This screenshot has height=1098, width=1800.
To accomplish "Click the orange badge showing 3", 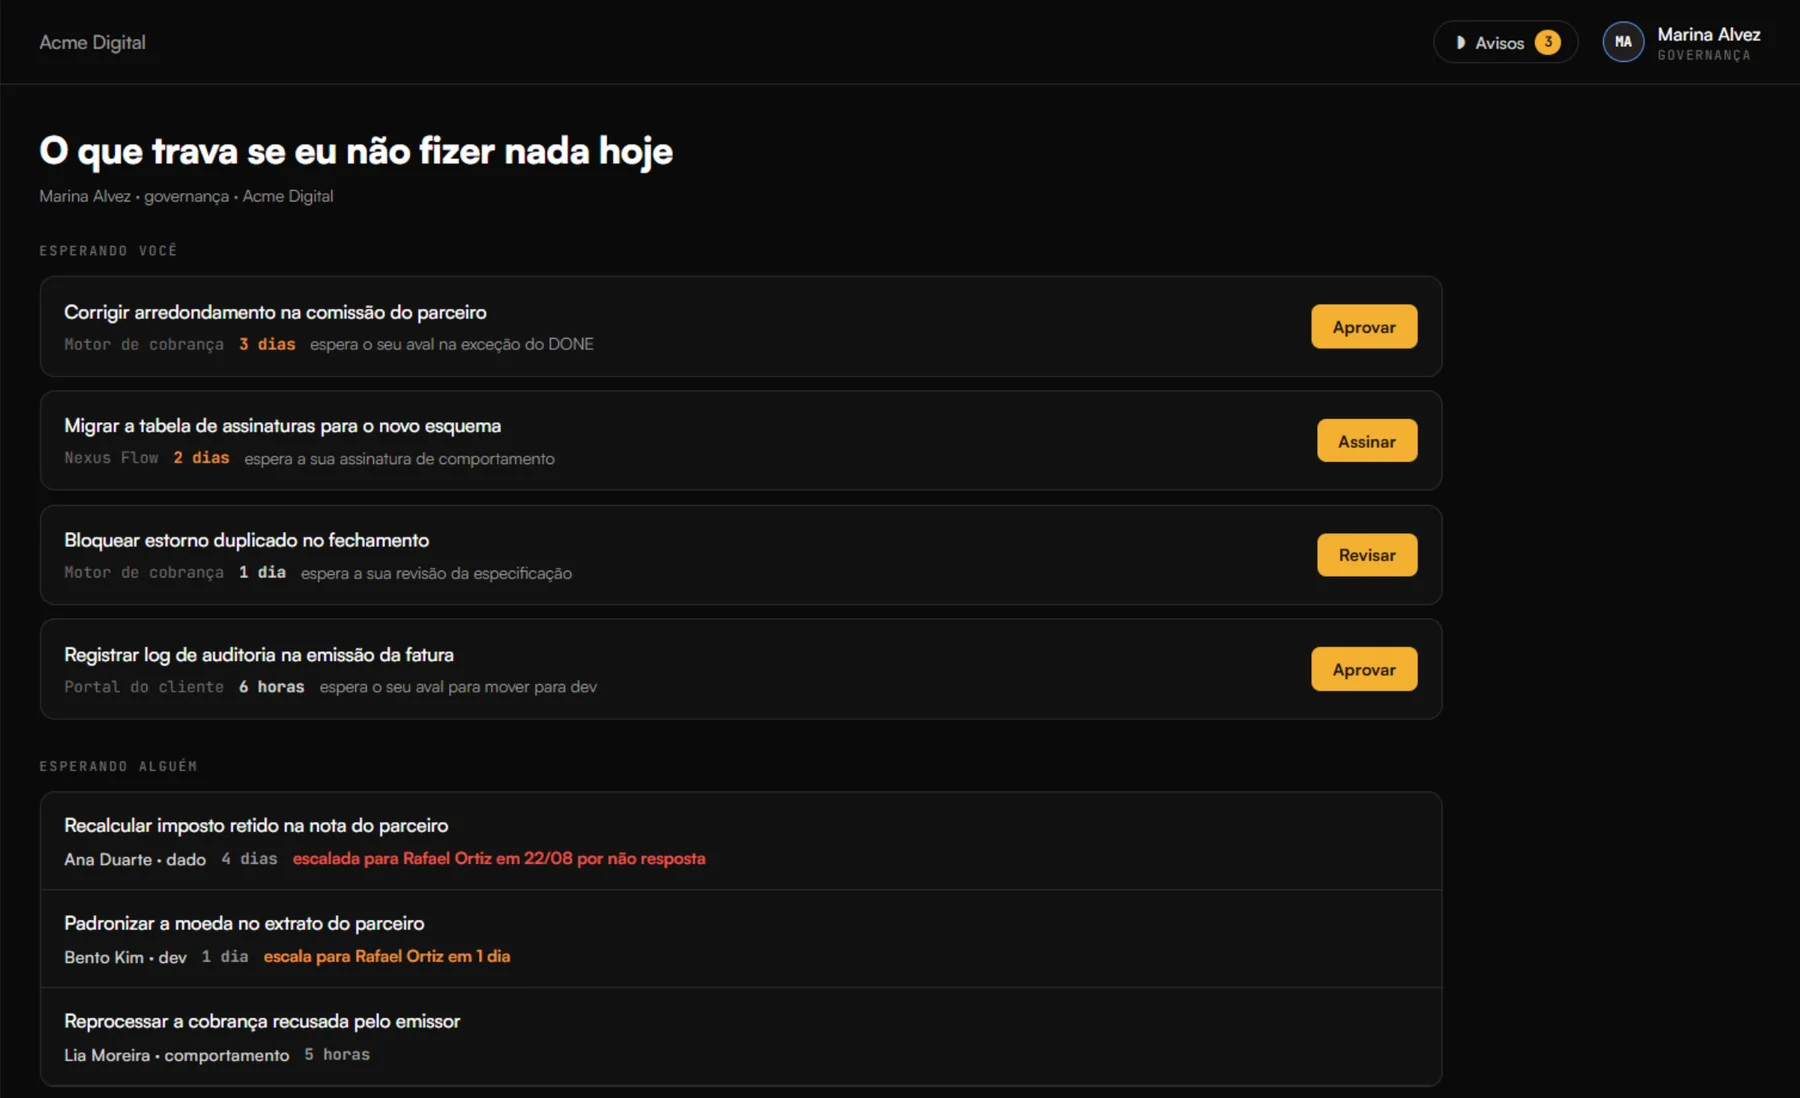I will tap(1547, 42).
